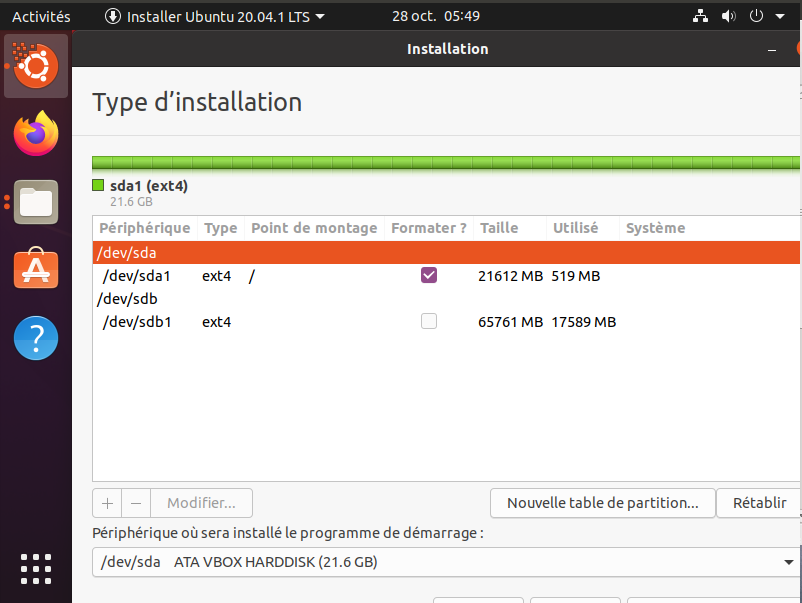
Task: Click the volume speaker icon
Action: (x=728, y=16)
